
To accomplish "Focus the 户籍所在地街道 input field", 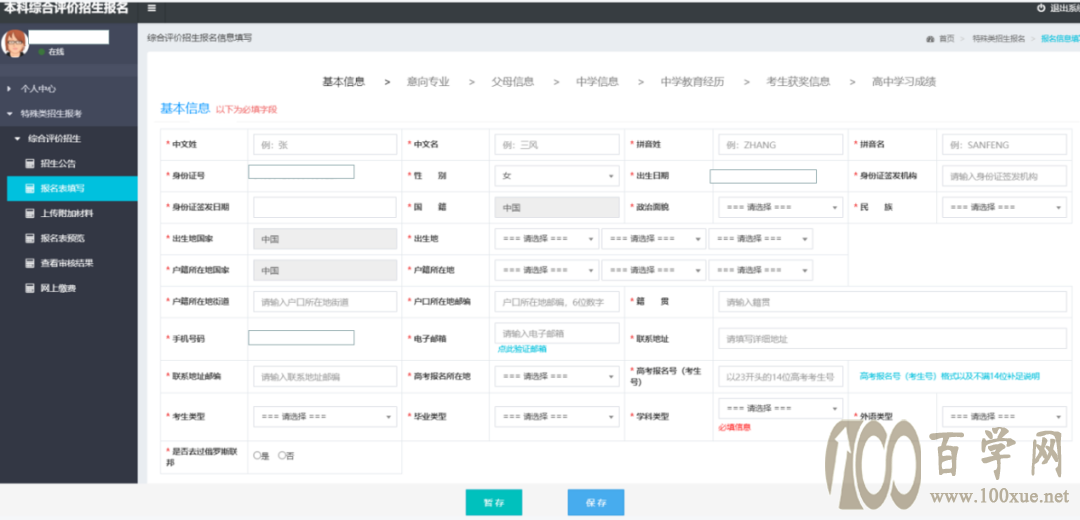I will coord(325,302).
